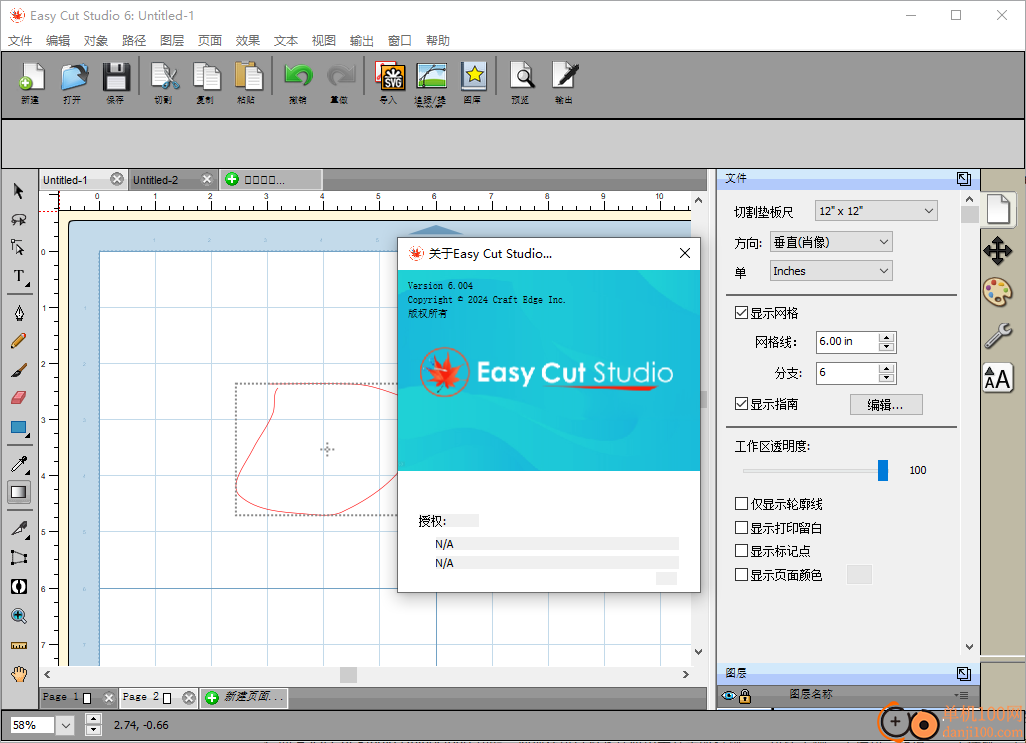Toggle the layer eye visibility icon

tap(729, 696)
